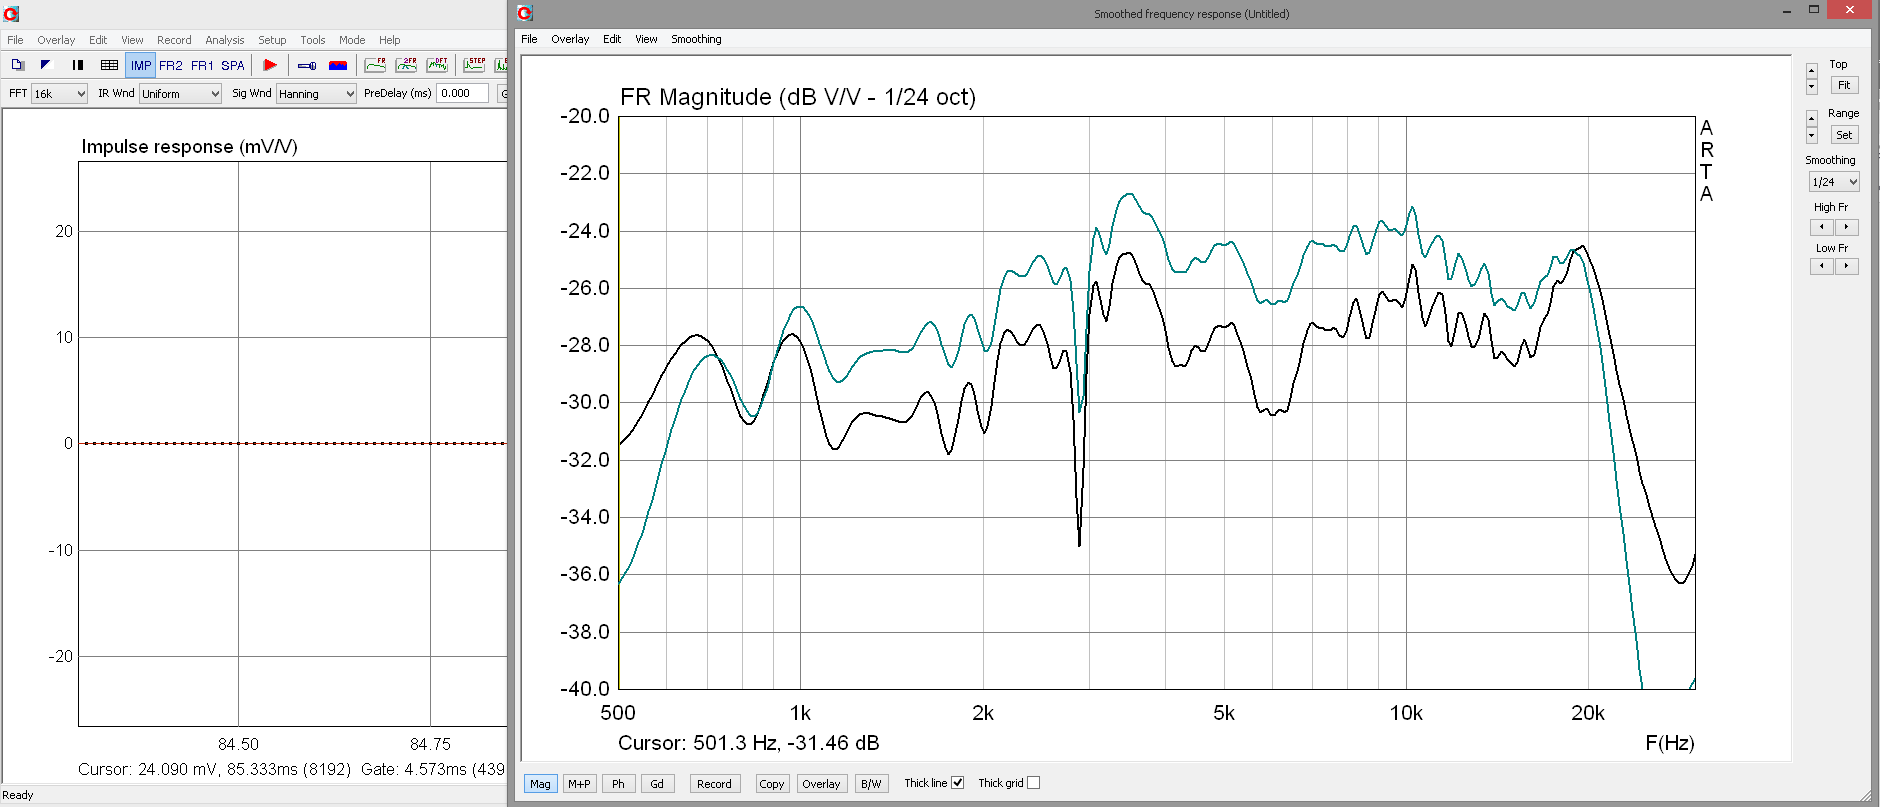Viewport: 1880px width, 807px height.
Task: Maximize the Smoothed frequency response window
Action: [1813, 10]
